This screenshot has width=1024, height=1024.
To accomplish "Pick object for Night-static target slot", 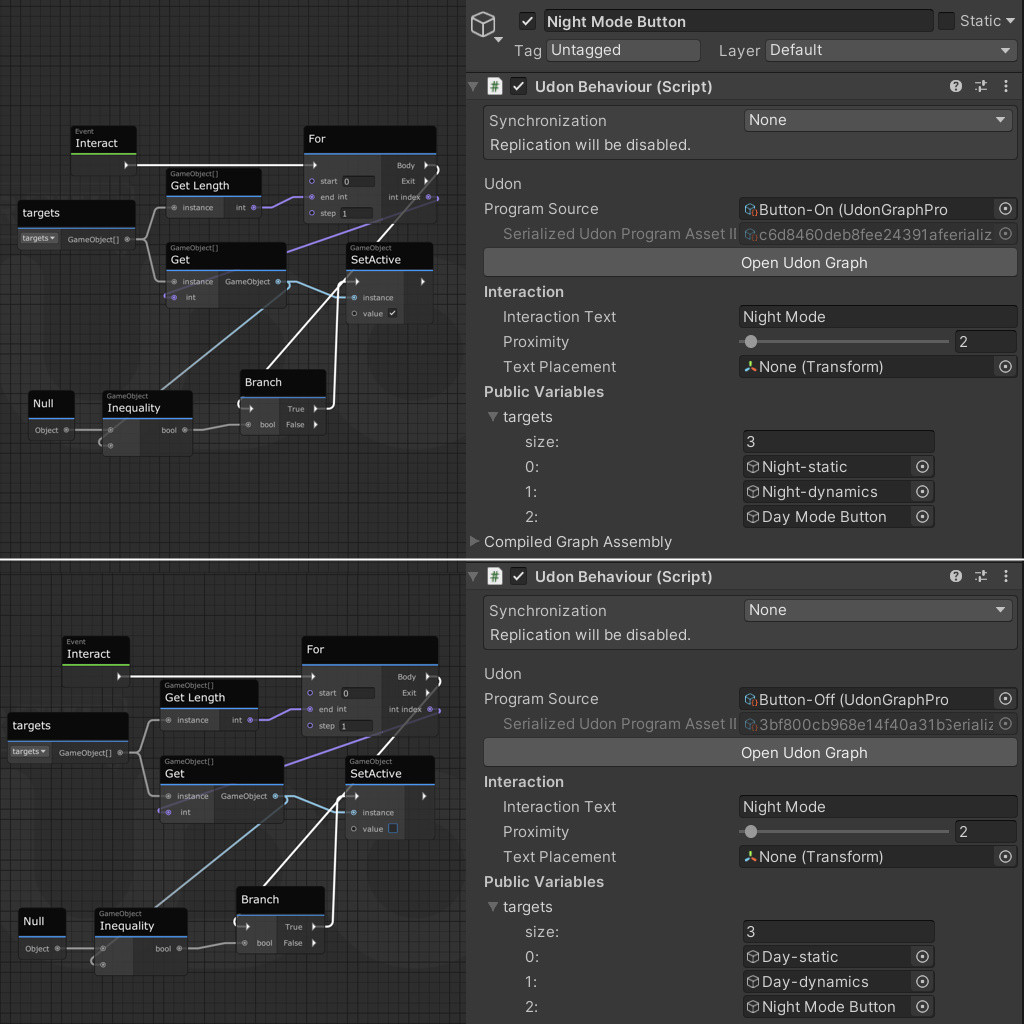I will 922,466.
